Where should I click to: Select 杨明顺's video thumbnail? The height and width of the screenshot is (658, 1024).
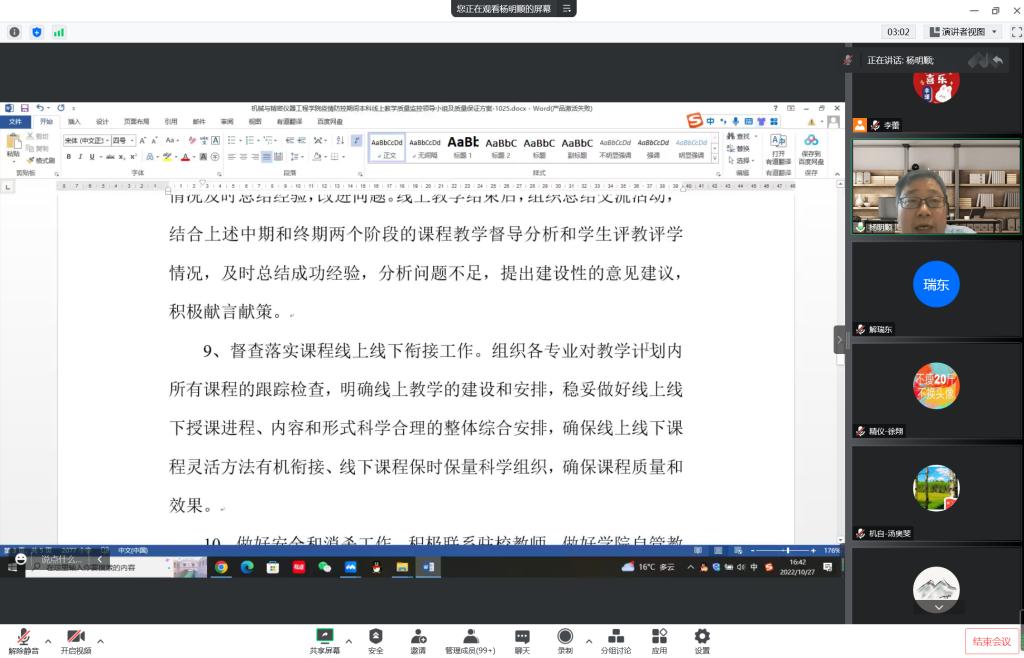(936, 187)
